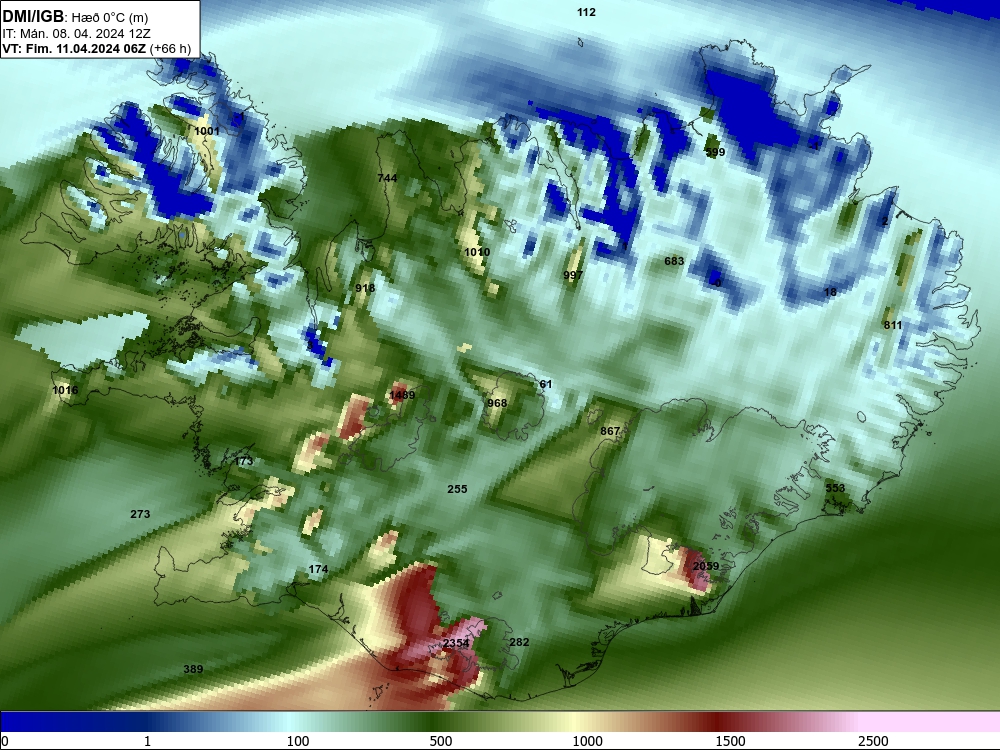
Task: Click the map value 599
Action: (716, 152)
